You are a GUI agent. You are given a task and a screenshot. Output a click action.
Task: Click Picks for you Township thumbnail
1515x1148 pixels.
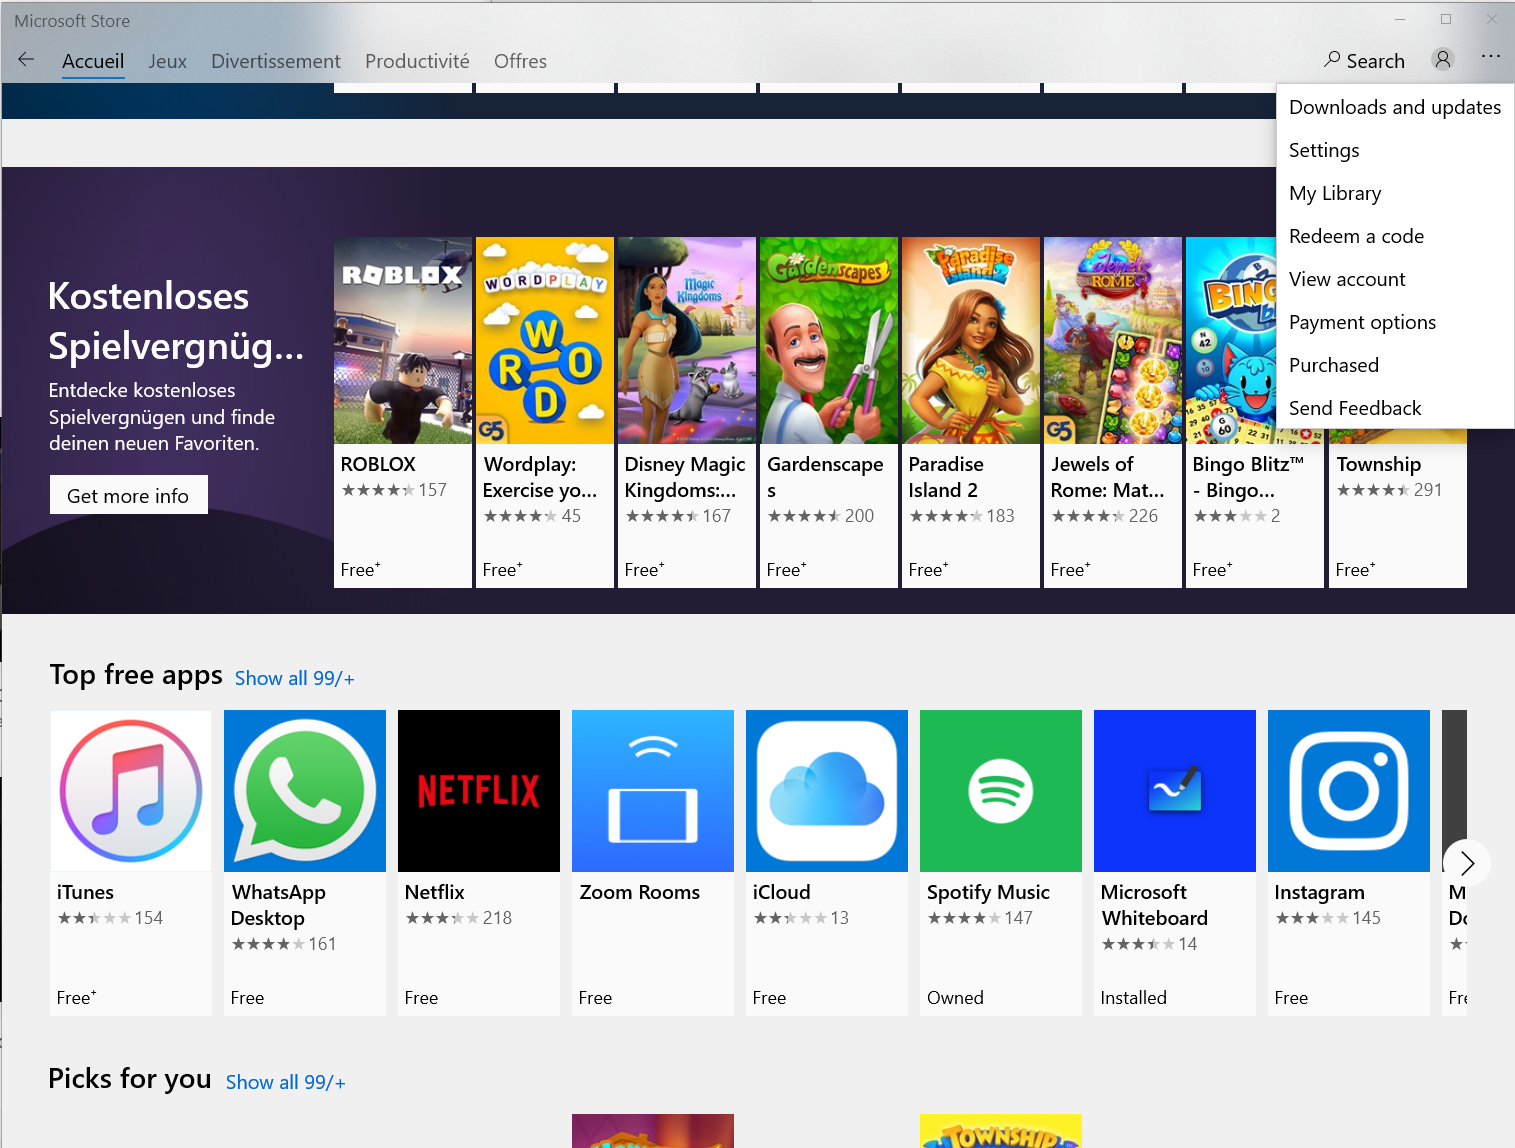1001,1131
